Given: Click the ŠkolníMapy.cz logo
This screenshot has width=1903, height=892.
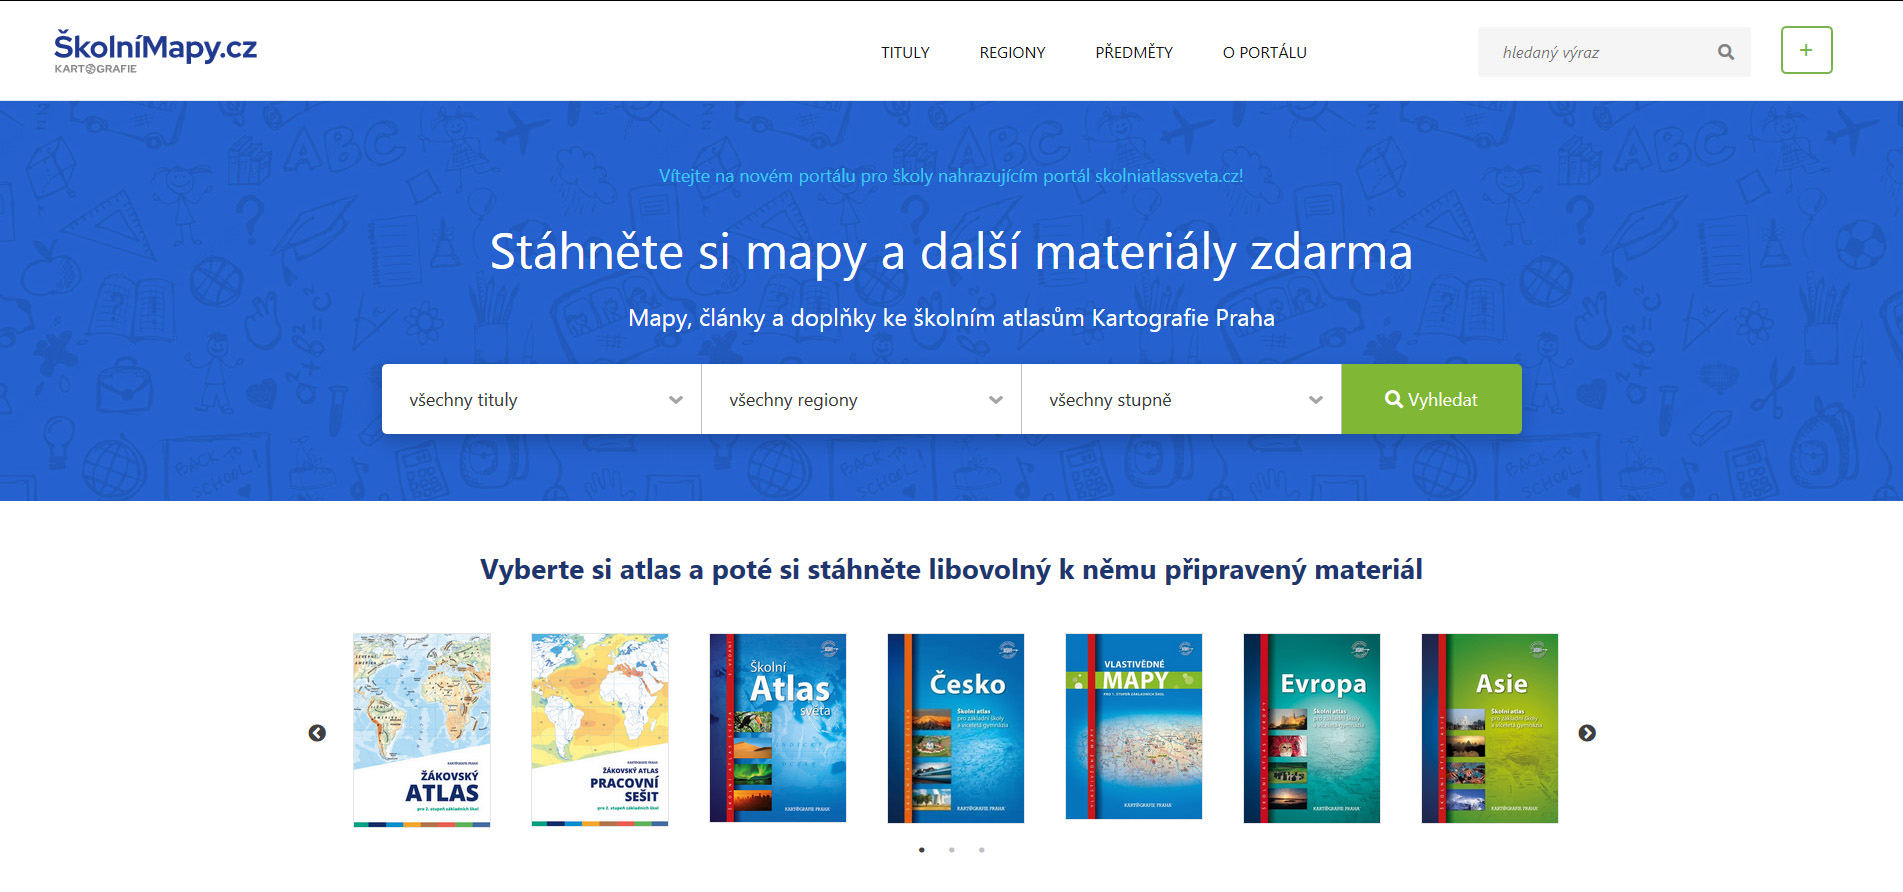Looking at the screenshot, I should coord(155,51).
